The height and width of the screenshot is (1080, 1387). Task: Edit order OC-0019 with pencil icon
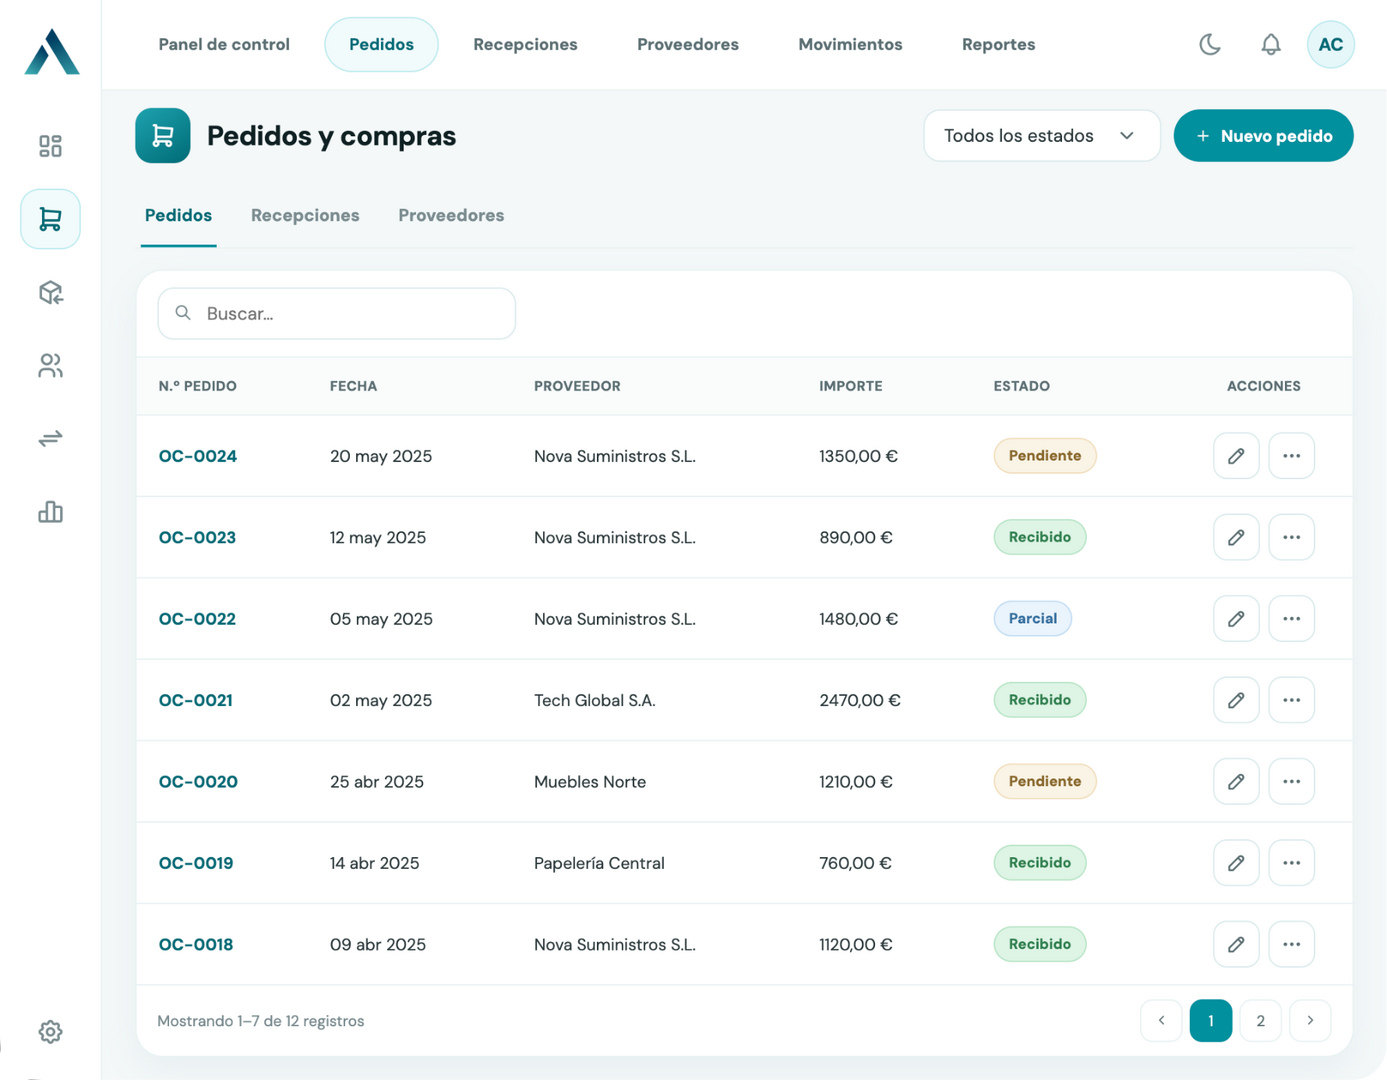tap(1236, 863)
